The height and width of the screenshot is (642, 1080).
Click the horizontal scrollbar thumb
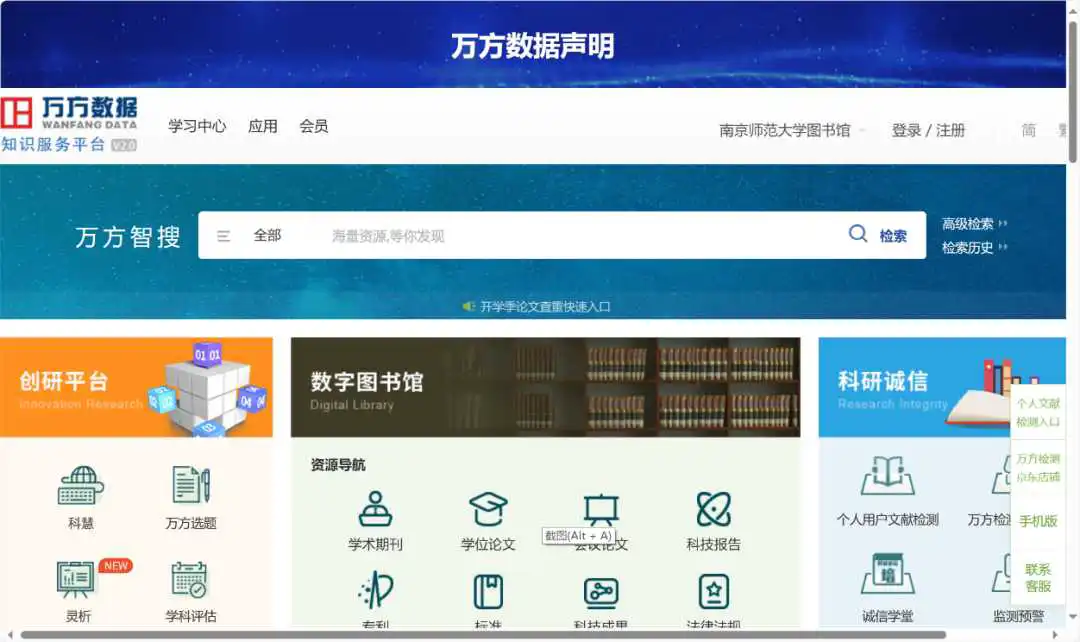point(483,634)
